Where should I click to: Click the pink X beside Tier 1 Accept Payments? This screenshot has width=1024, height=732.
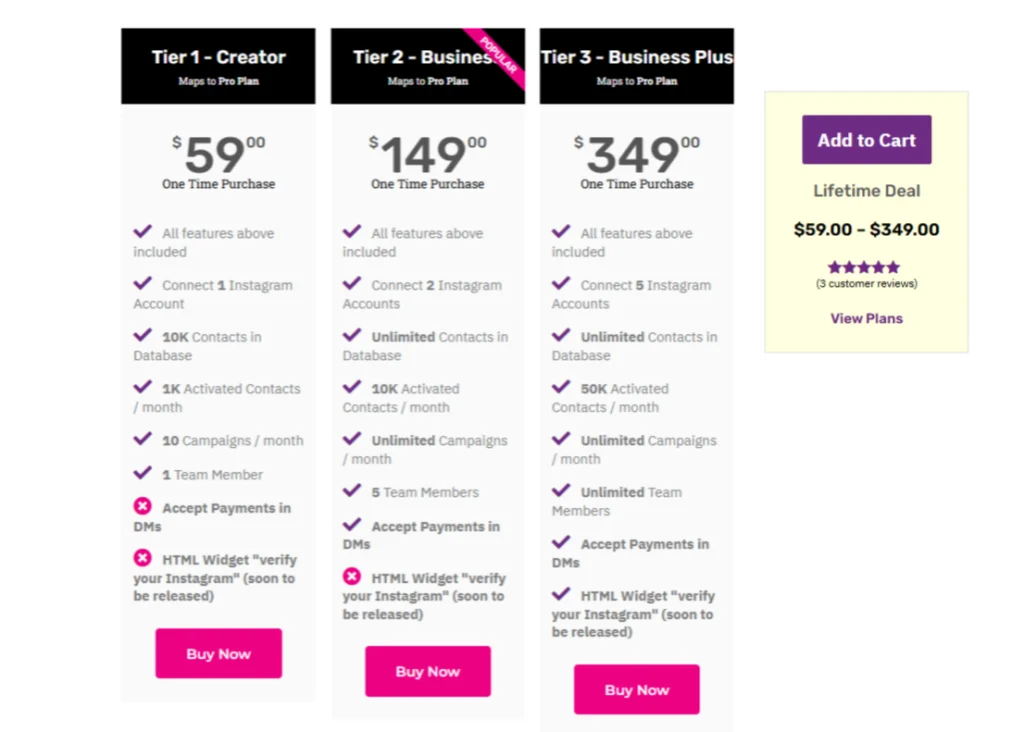pos(143,507)
